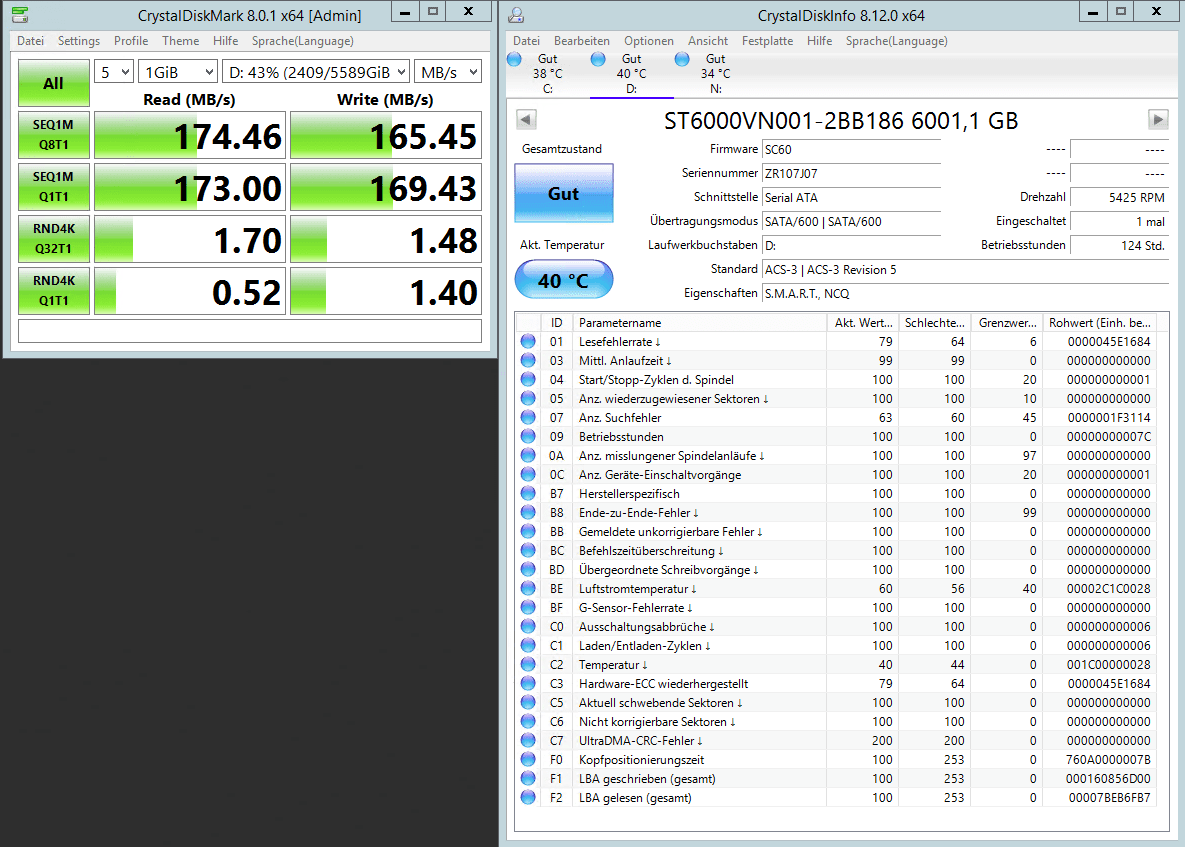This screenshot has height=847, width=1185.
Task: Click the Firmware field SC60
Action: [852, 150]
